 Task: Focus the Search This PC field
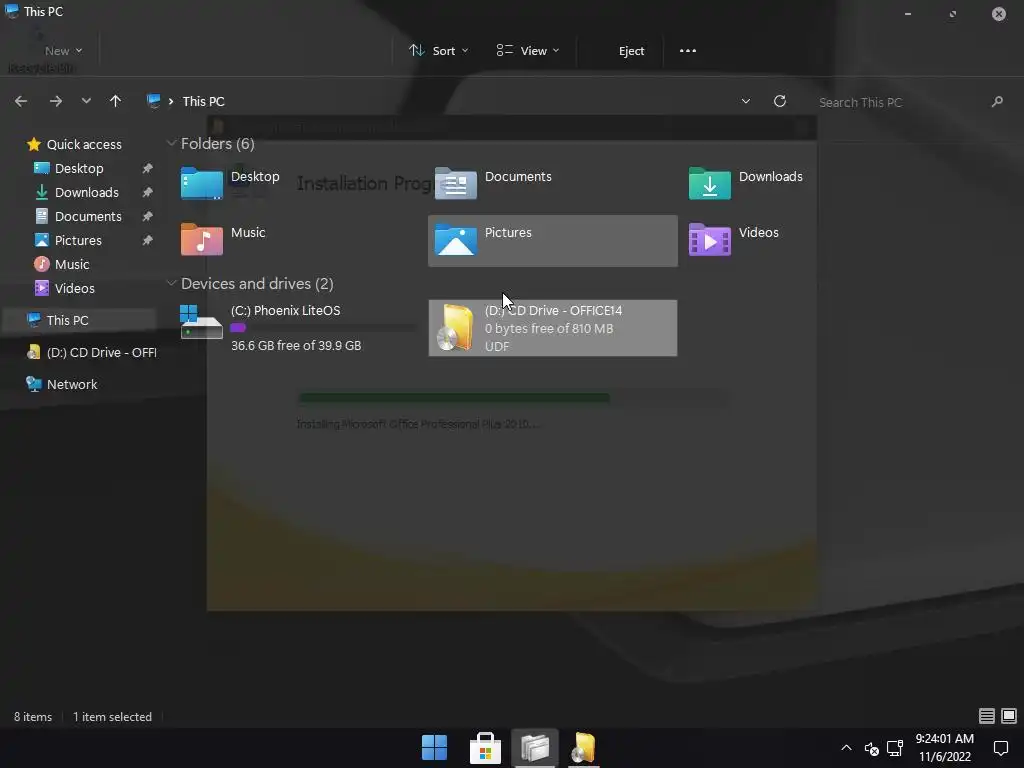click(901, 102)
